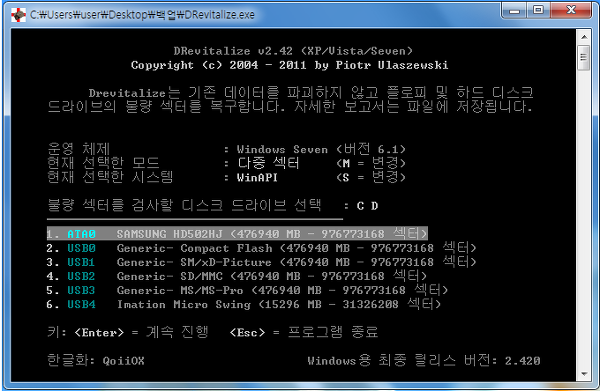600x391 pixels.
Task: Select the USB0 Generic- Compact Flash row
Action: (x=261, y=248)
